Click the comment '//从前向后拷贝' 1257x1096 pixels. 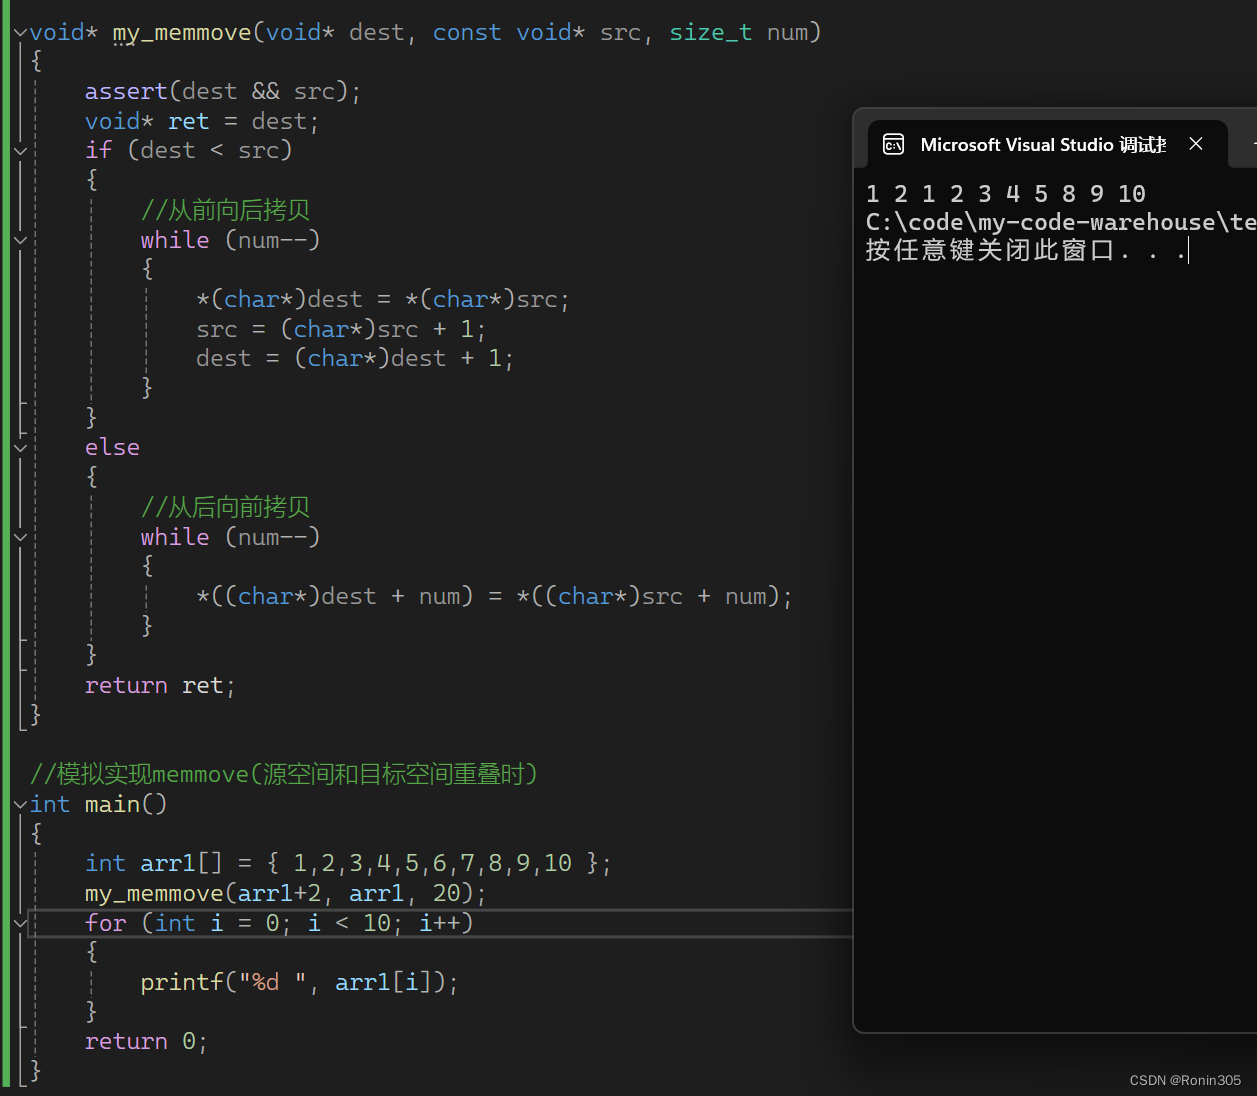(x=226, y=211)
